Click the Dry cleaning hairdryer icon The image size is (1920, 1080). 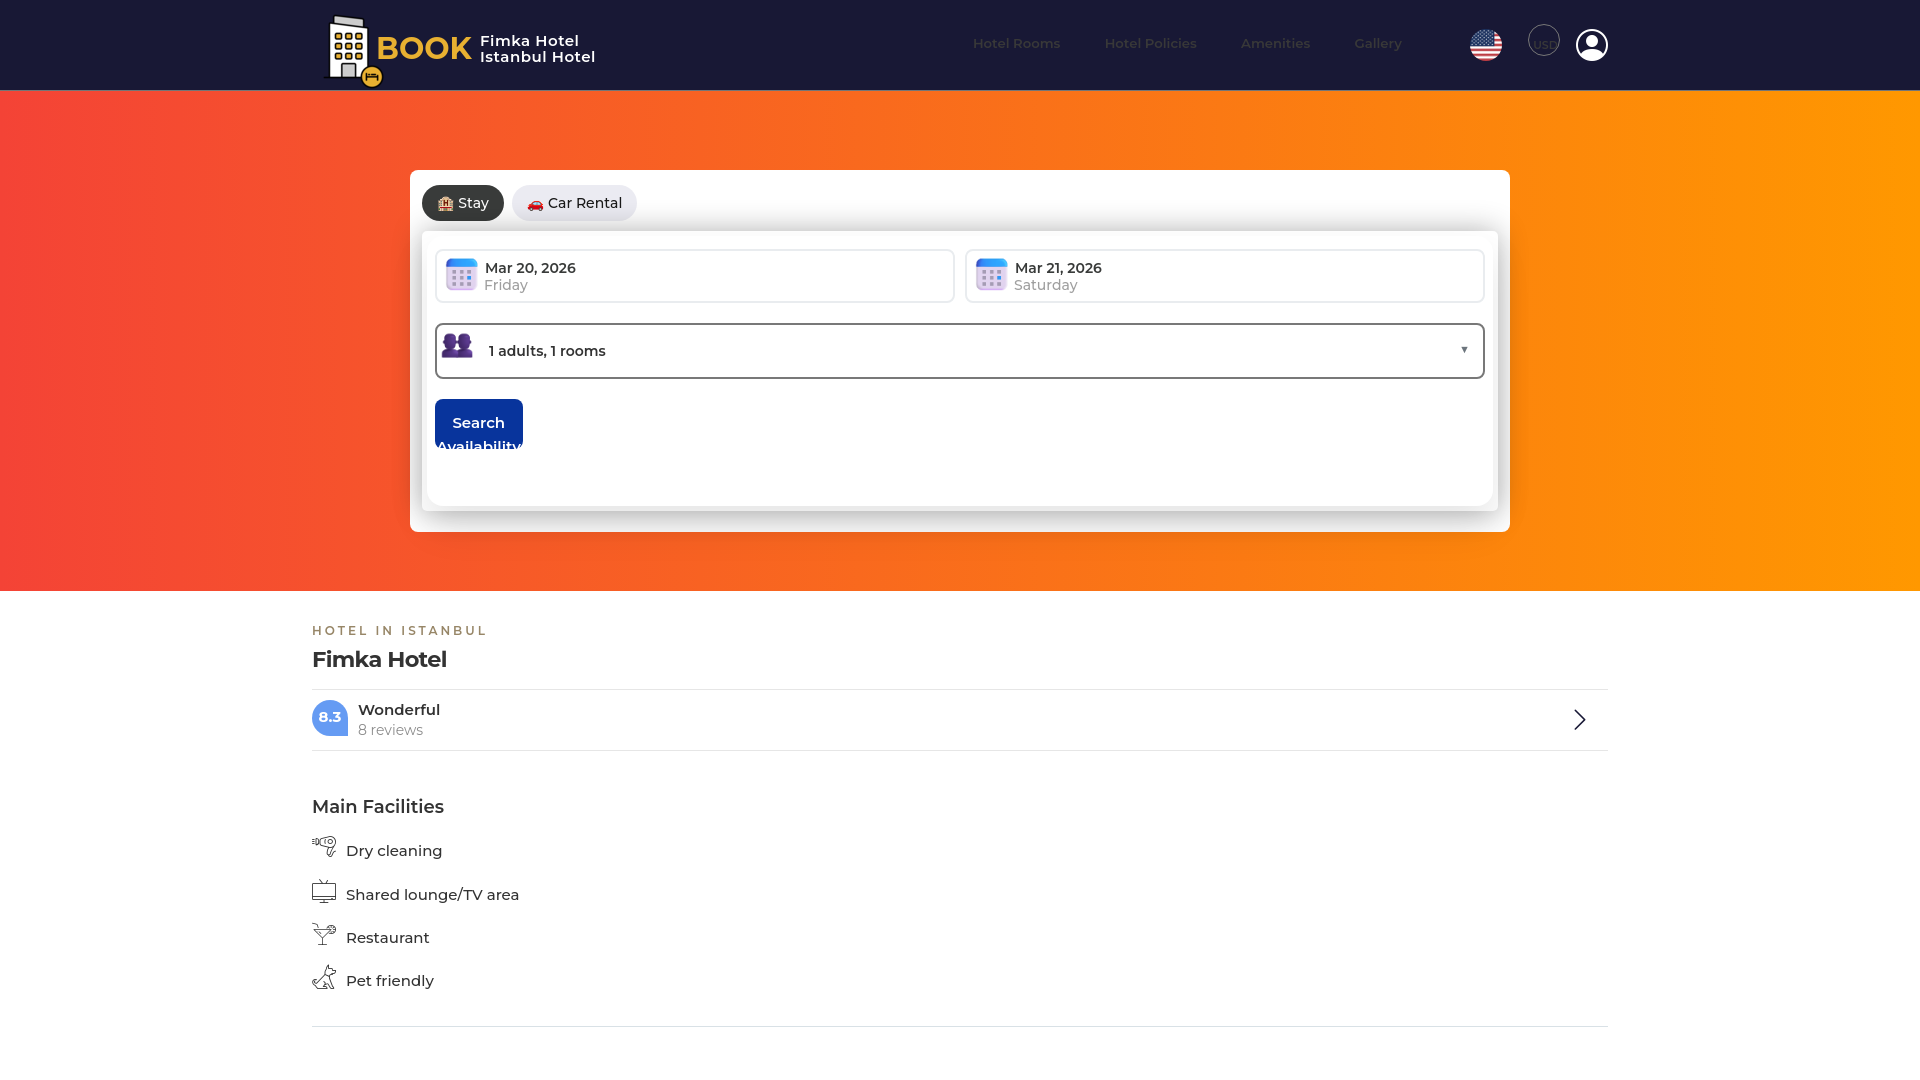click(x=324, y=847)
